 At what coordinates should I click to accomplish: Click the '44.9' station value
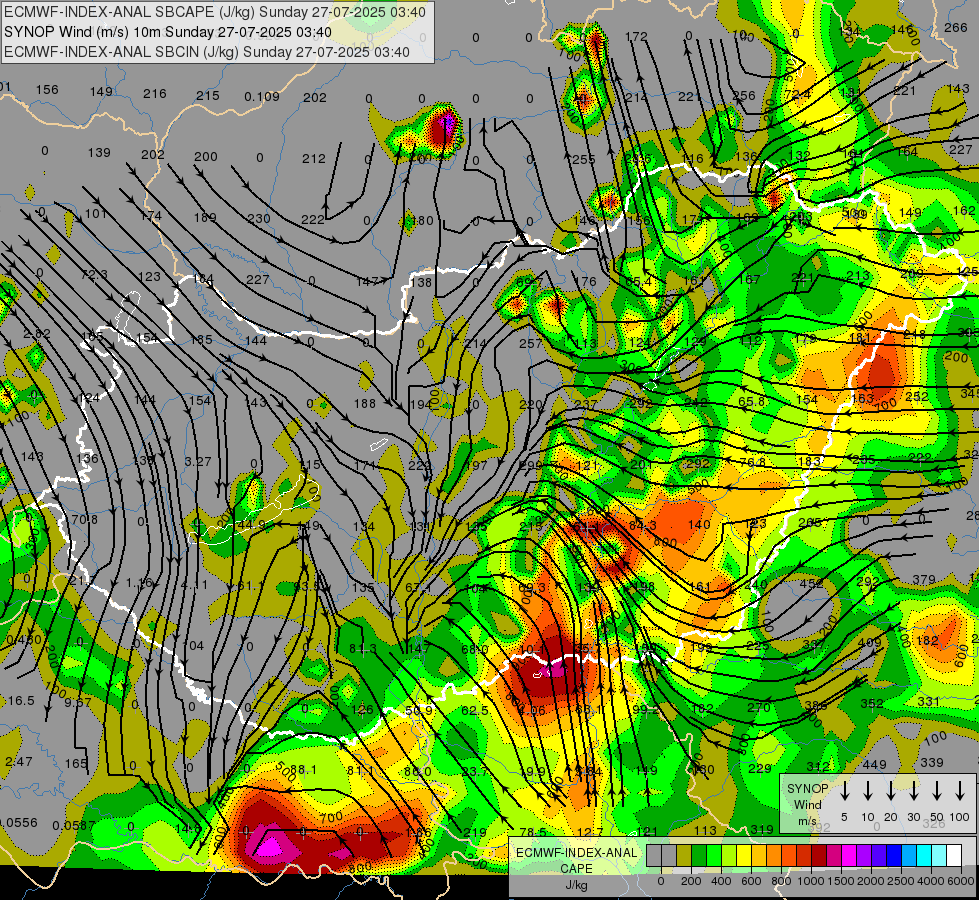coord(252,525)
